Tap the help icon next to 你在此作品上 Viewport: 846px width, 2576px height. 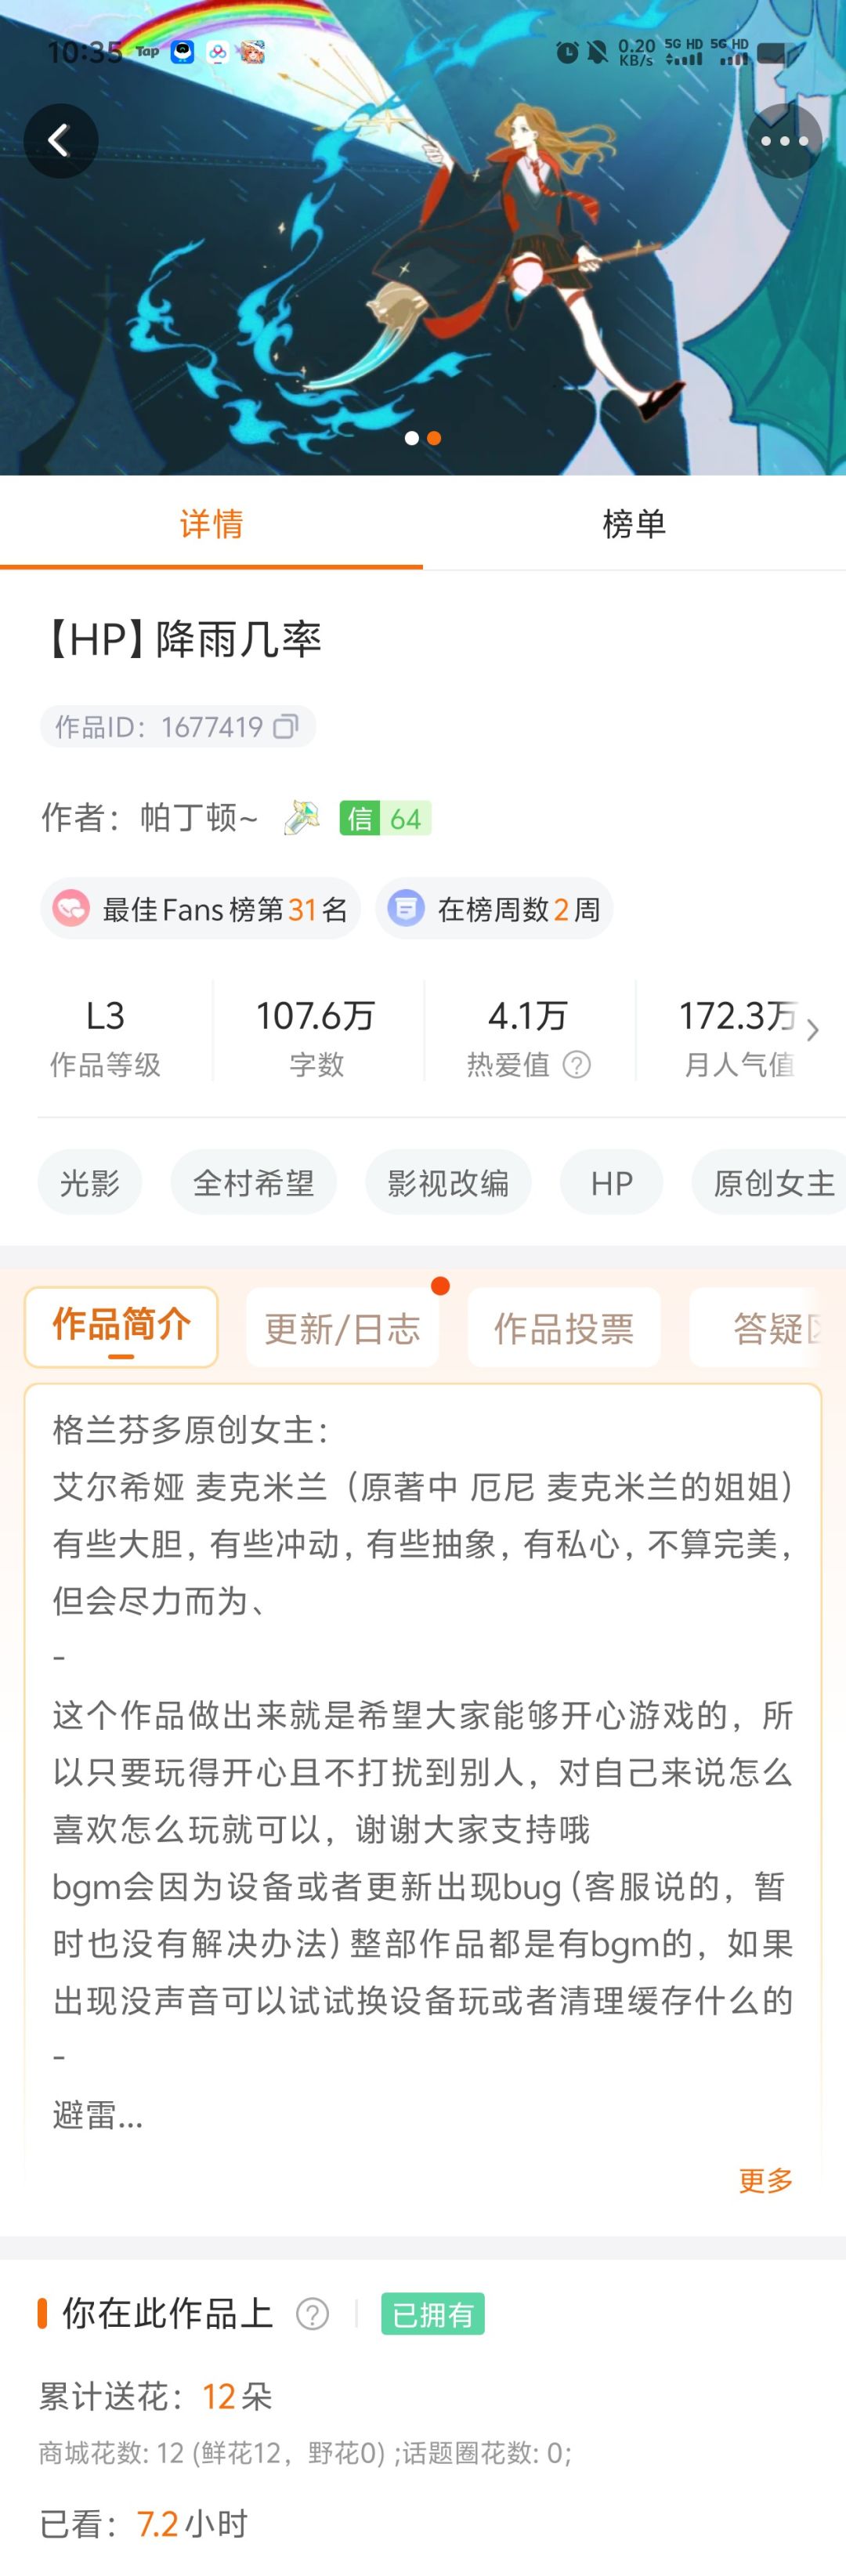coord(312,2313)
